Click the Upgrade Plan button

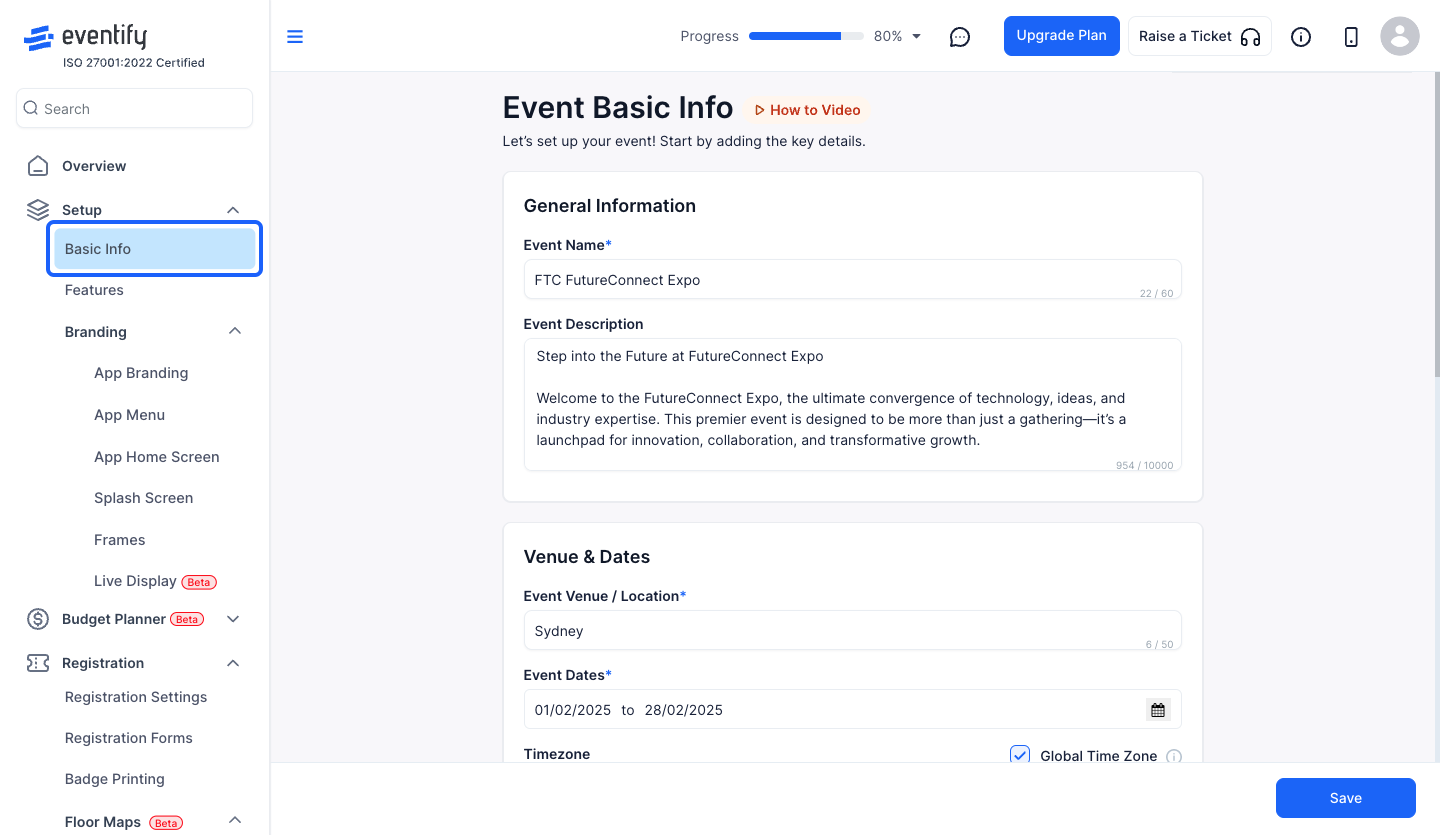(x=1061, y=36)
